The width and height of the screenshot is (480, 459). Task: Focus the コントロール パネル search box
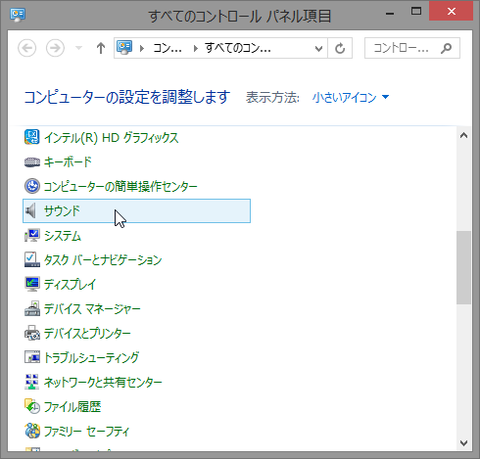[x=412, y=48]
